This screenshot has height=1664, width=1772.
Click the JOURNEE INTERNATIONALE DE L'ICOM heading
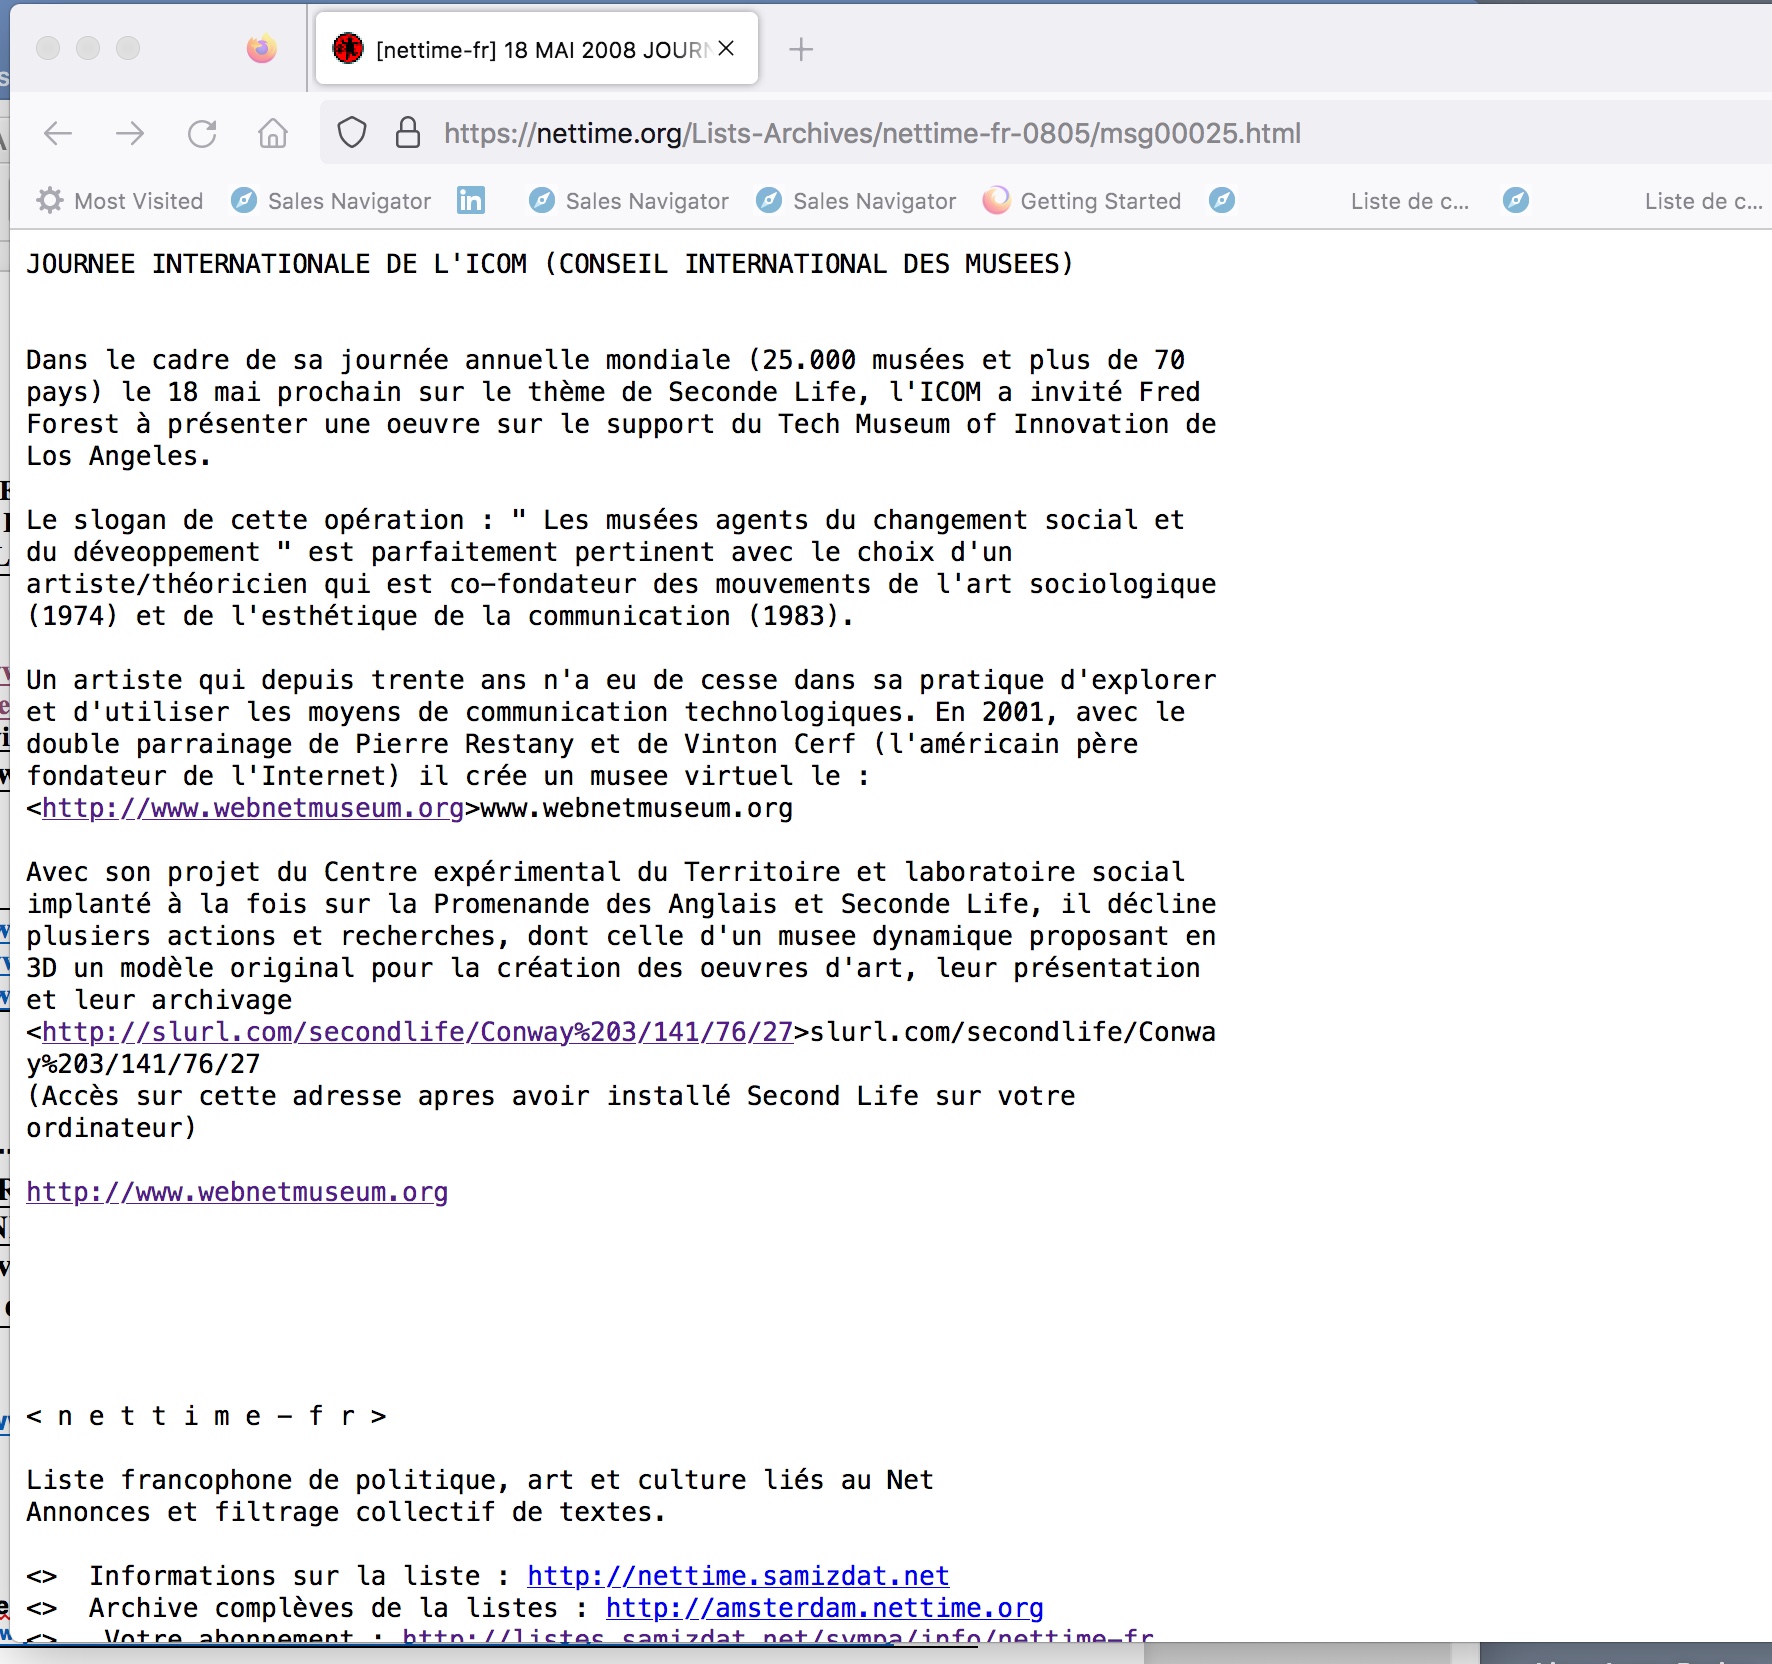pyautogui.click(x=550, y=264)
